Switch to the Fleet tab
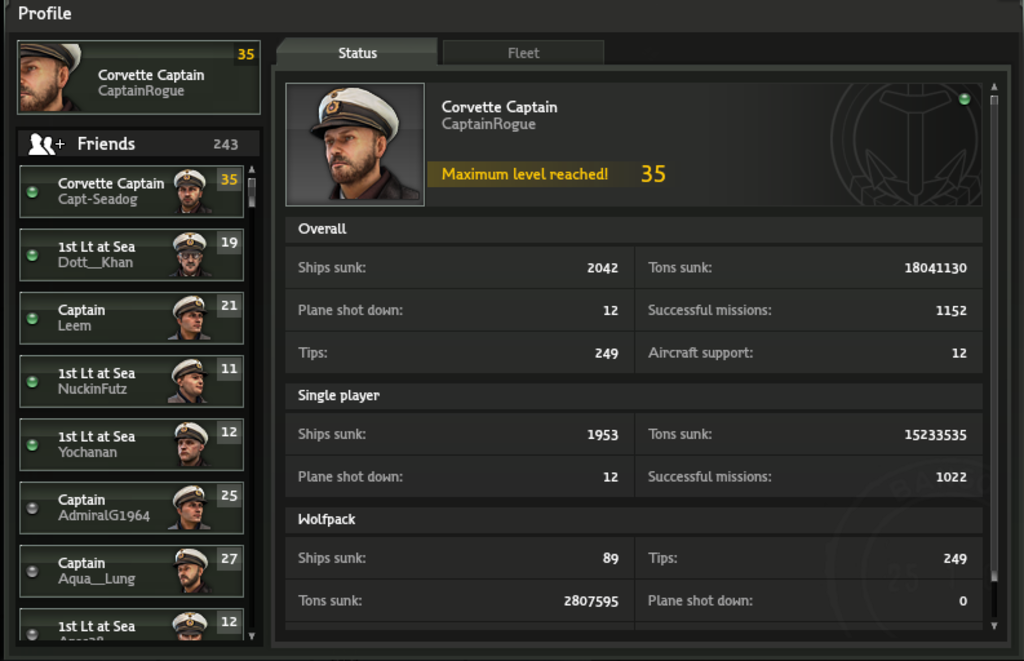Screen dimensions: 1024x661 [x=523, y=53]
